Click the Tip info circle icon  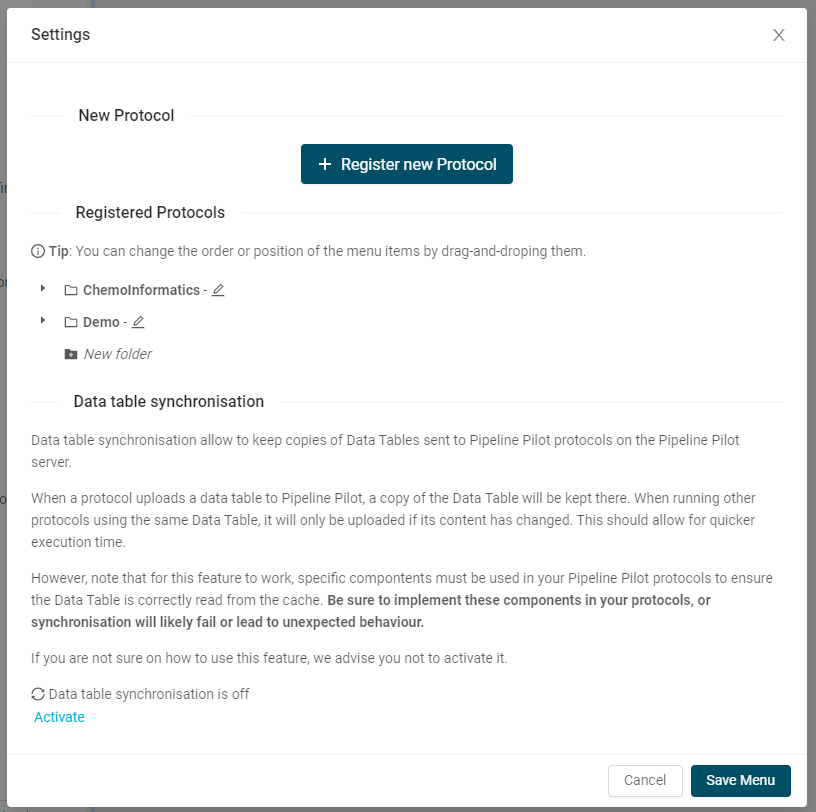click(x=38, y=251)
